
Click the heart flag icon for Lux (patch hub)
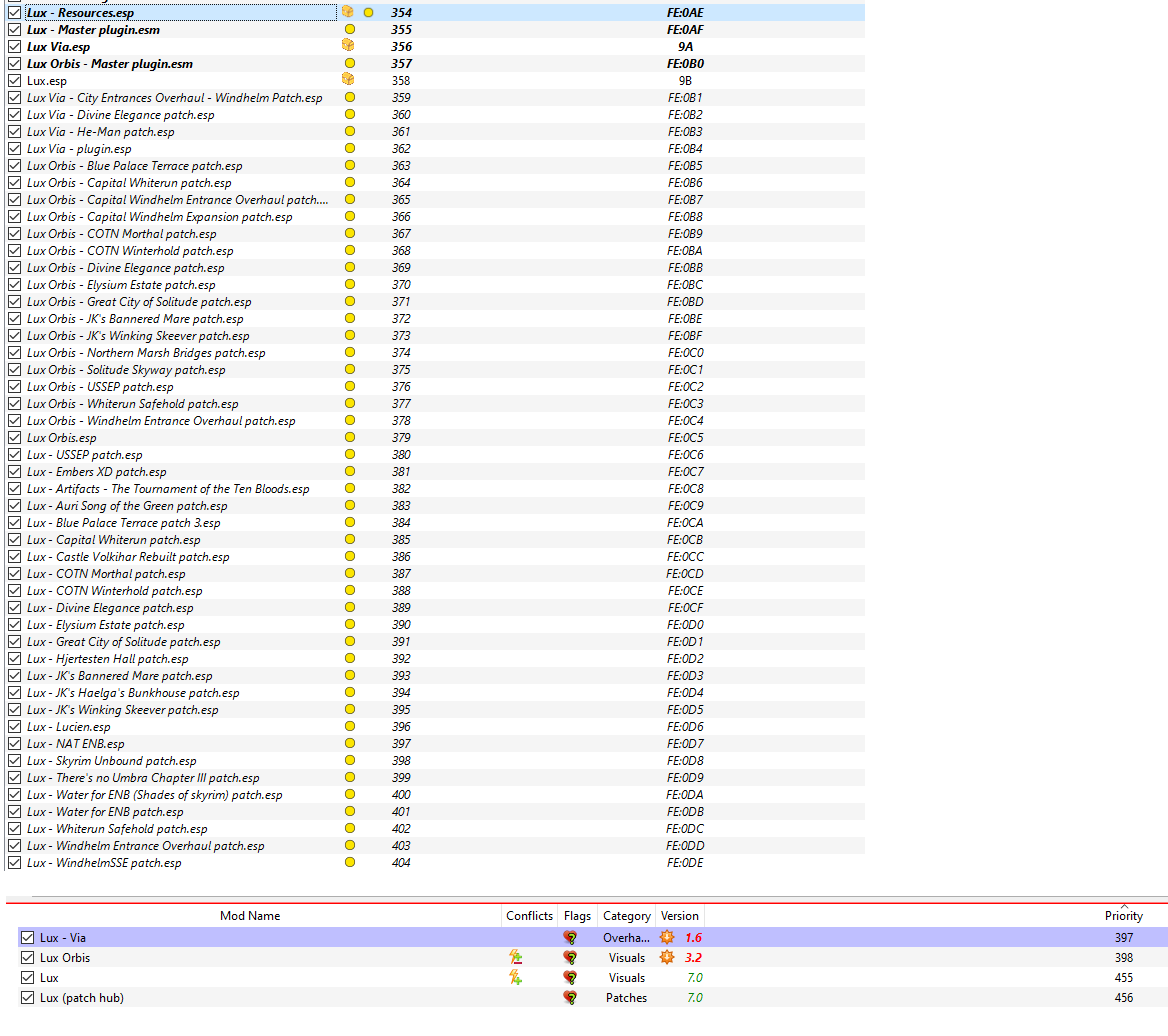tap(570, 998)
